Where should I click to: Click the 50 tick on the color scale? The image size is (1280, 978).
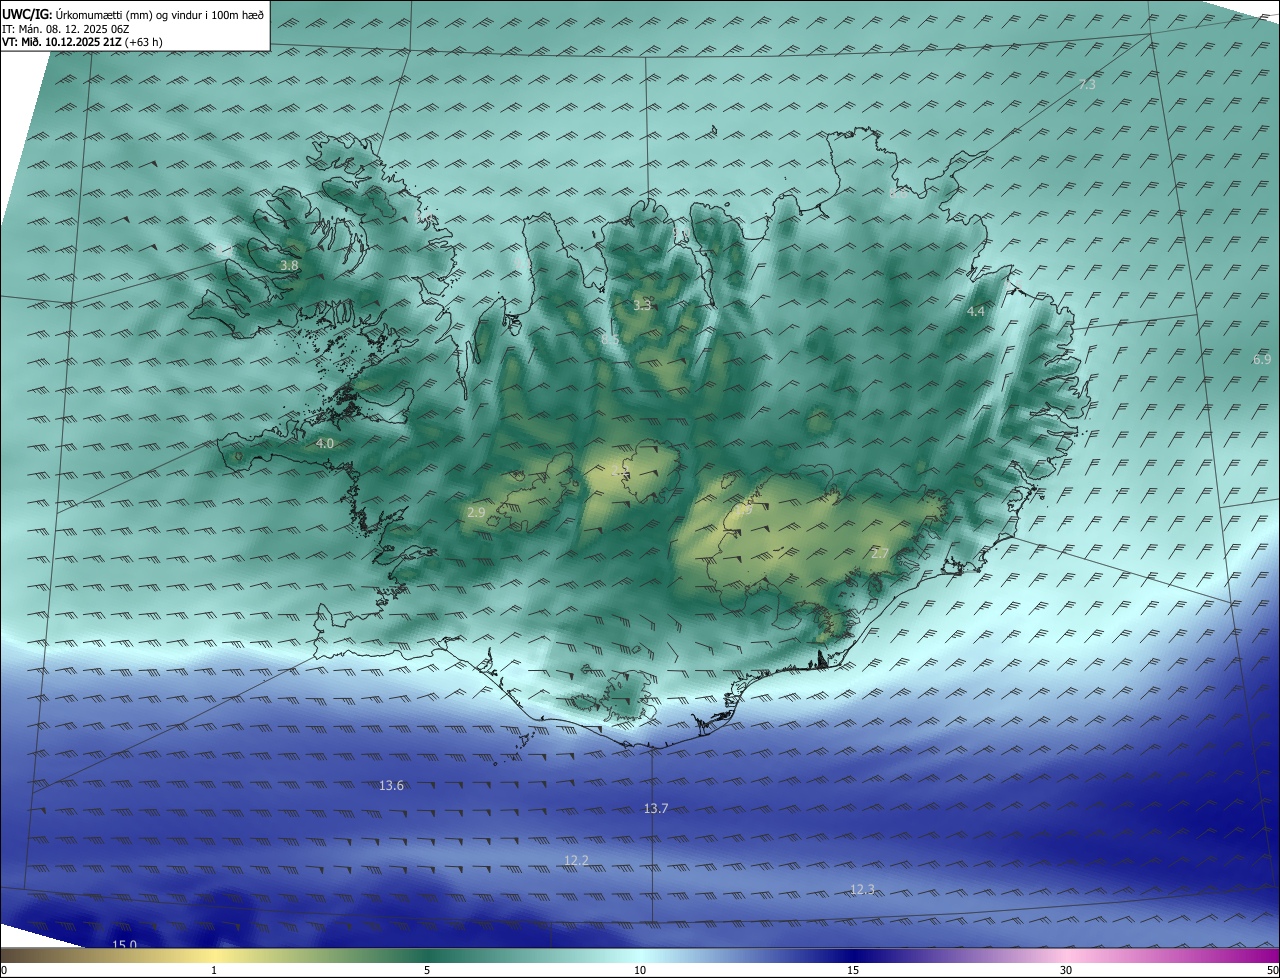(1272, 970)
